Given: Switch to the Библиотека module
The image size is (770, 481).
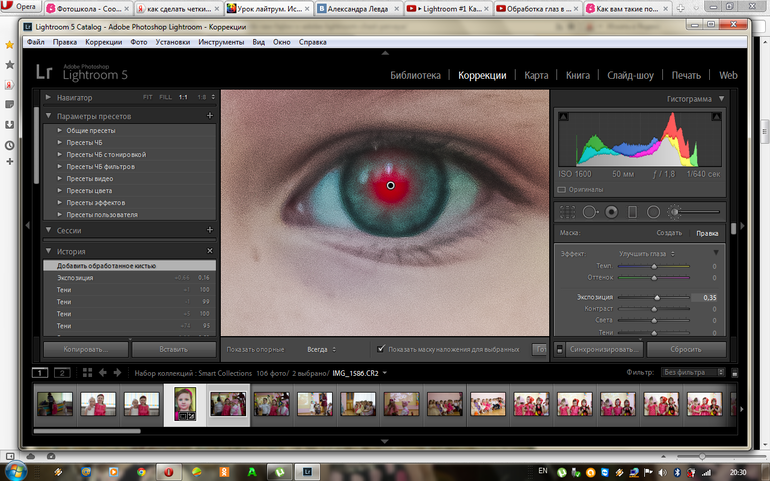Looking at the screenshot, I should (415, 75).
